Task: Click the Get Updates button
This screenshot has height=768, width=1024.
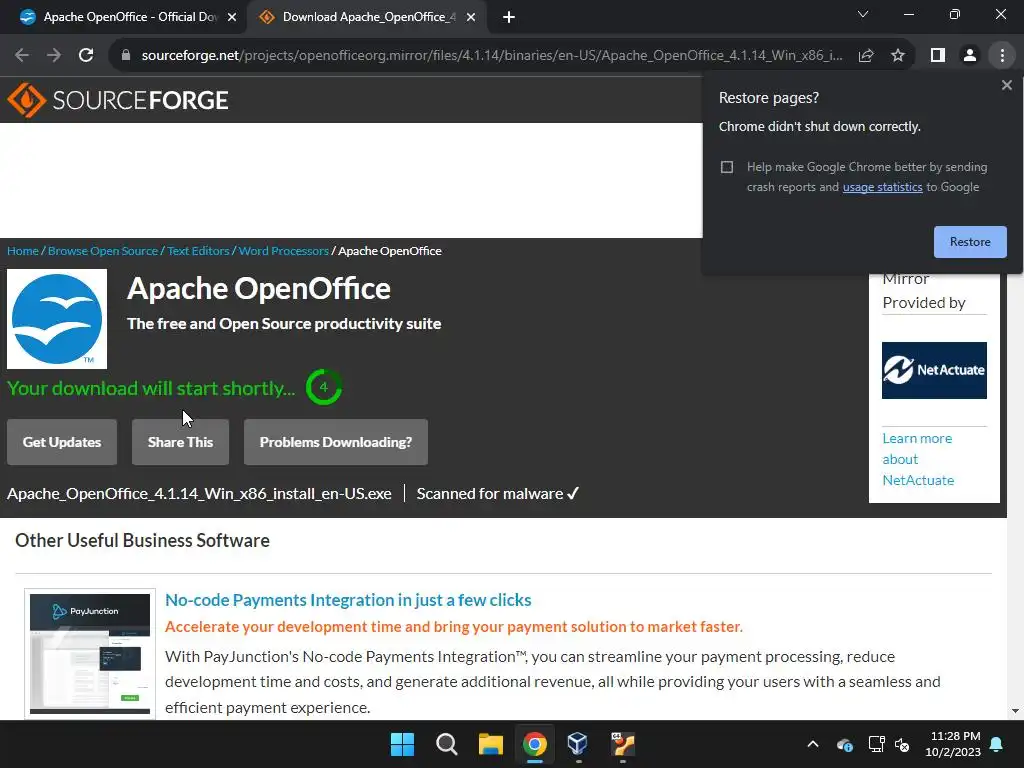Action: click(62, 442)
